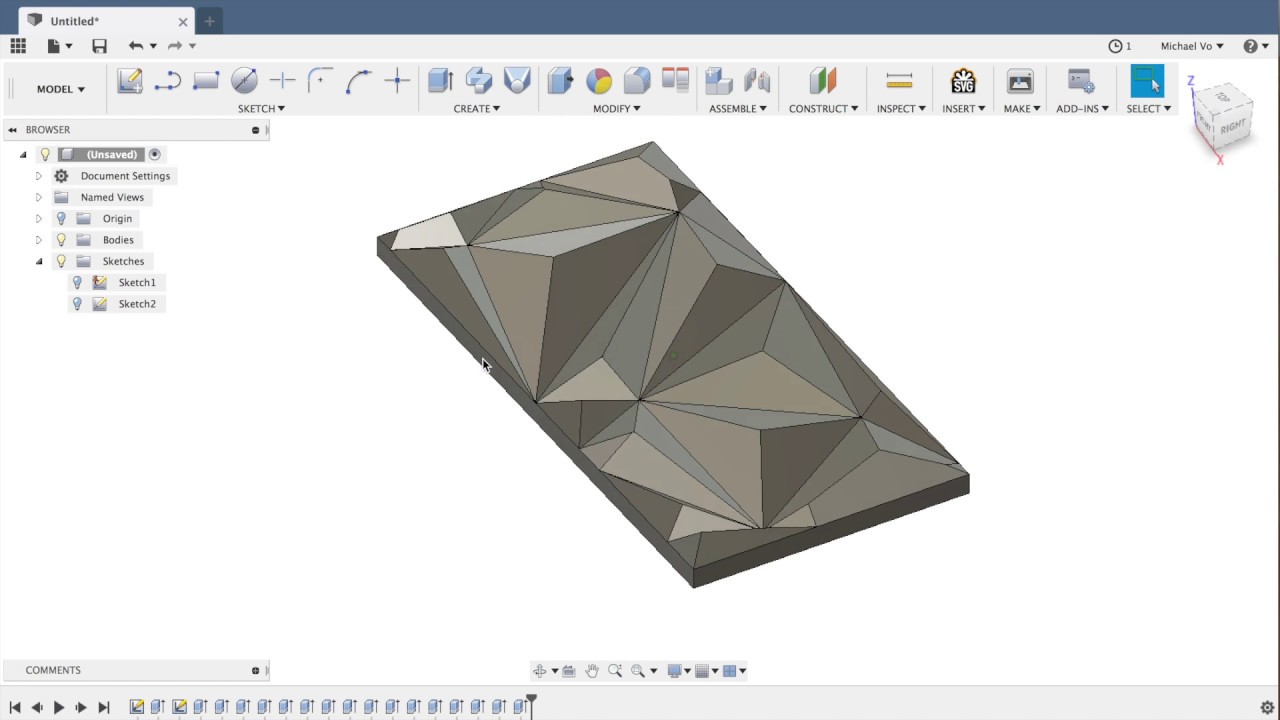Image resolution: width=1280 pixels, height=720 pixels.
Task: Click the Add-Ins scripts icon
Action: pos(1081,81)
